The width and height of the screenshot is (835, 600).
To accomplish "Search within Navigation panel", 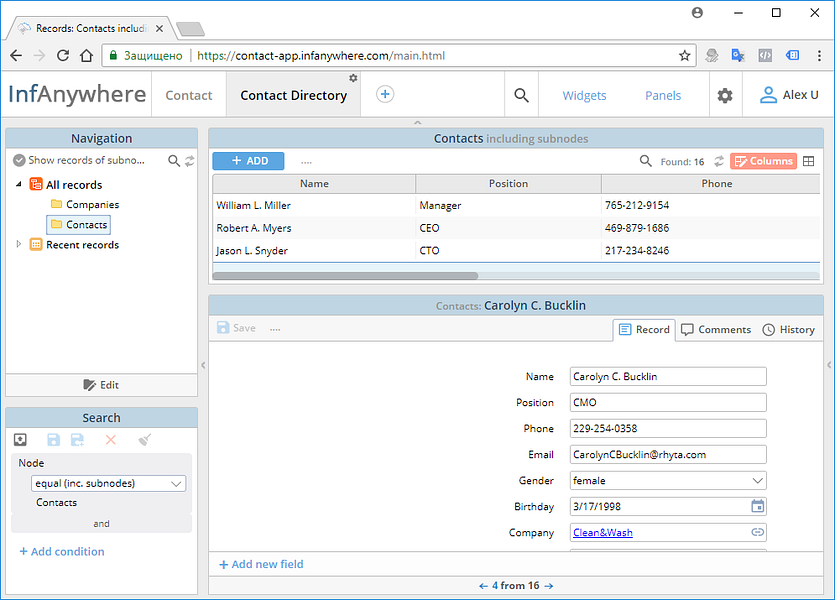I will point(174,160).
